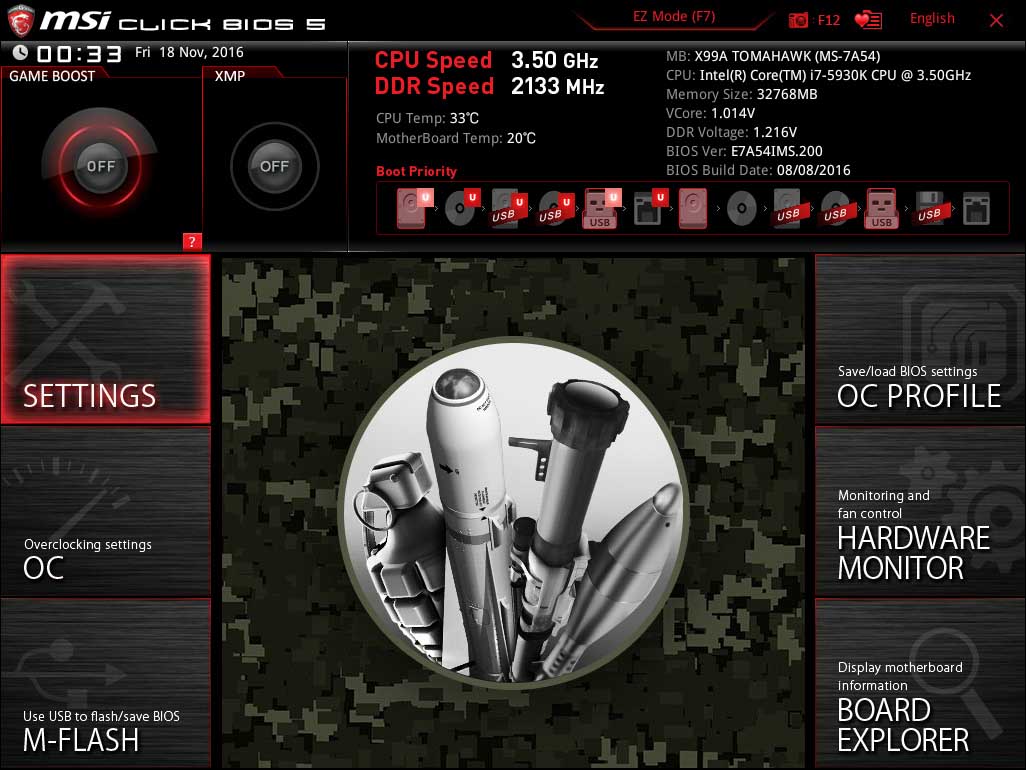The image size is (1026, 770).
Task: Select the UEFI USB key boot icon
Action: coord(601,208)
